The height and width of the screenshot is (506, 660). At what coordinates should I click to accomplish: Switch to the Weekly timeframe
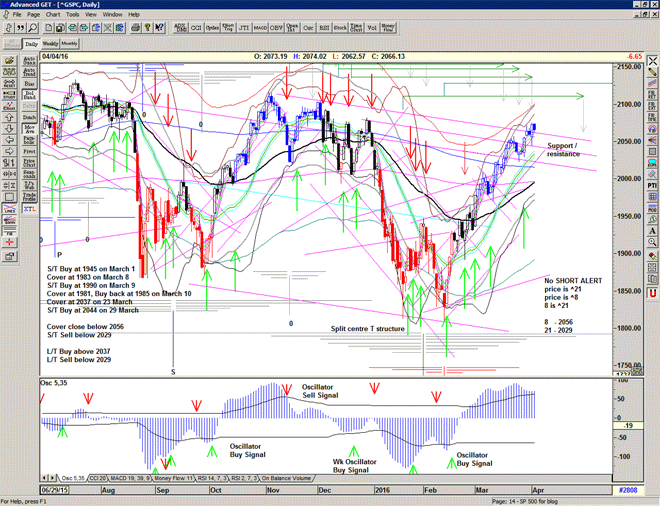pos(50,45)
